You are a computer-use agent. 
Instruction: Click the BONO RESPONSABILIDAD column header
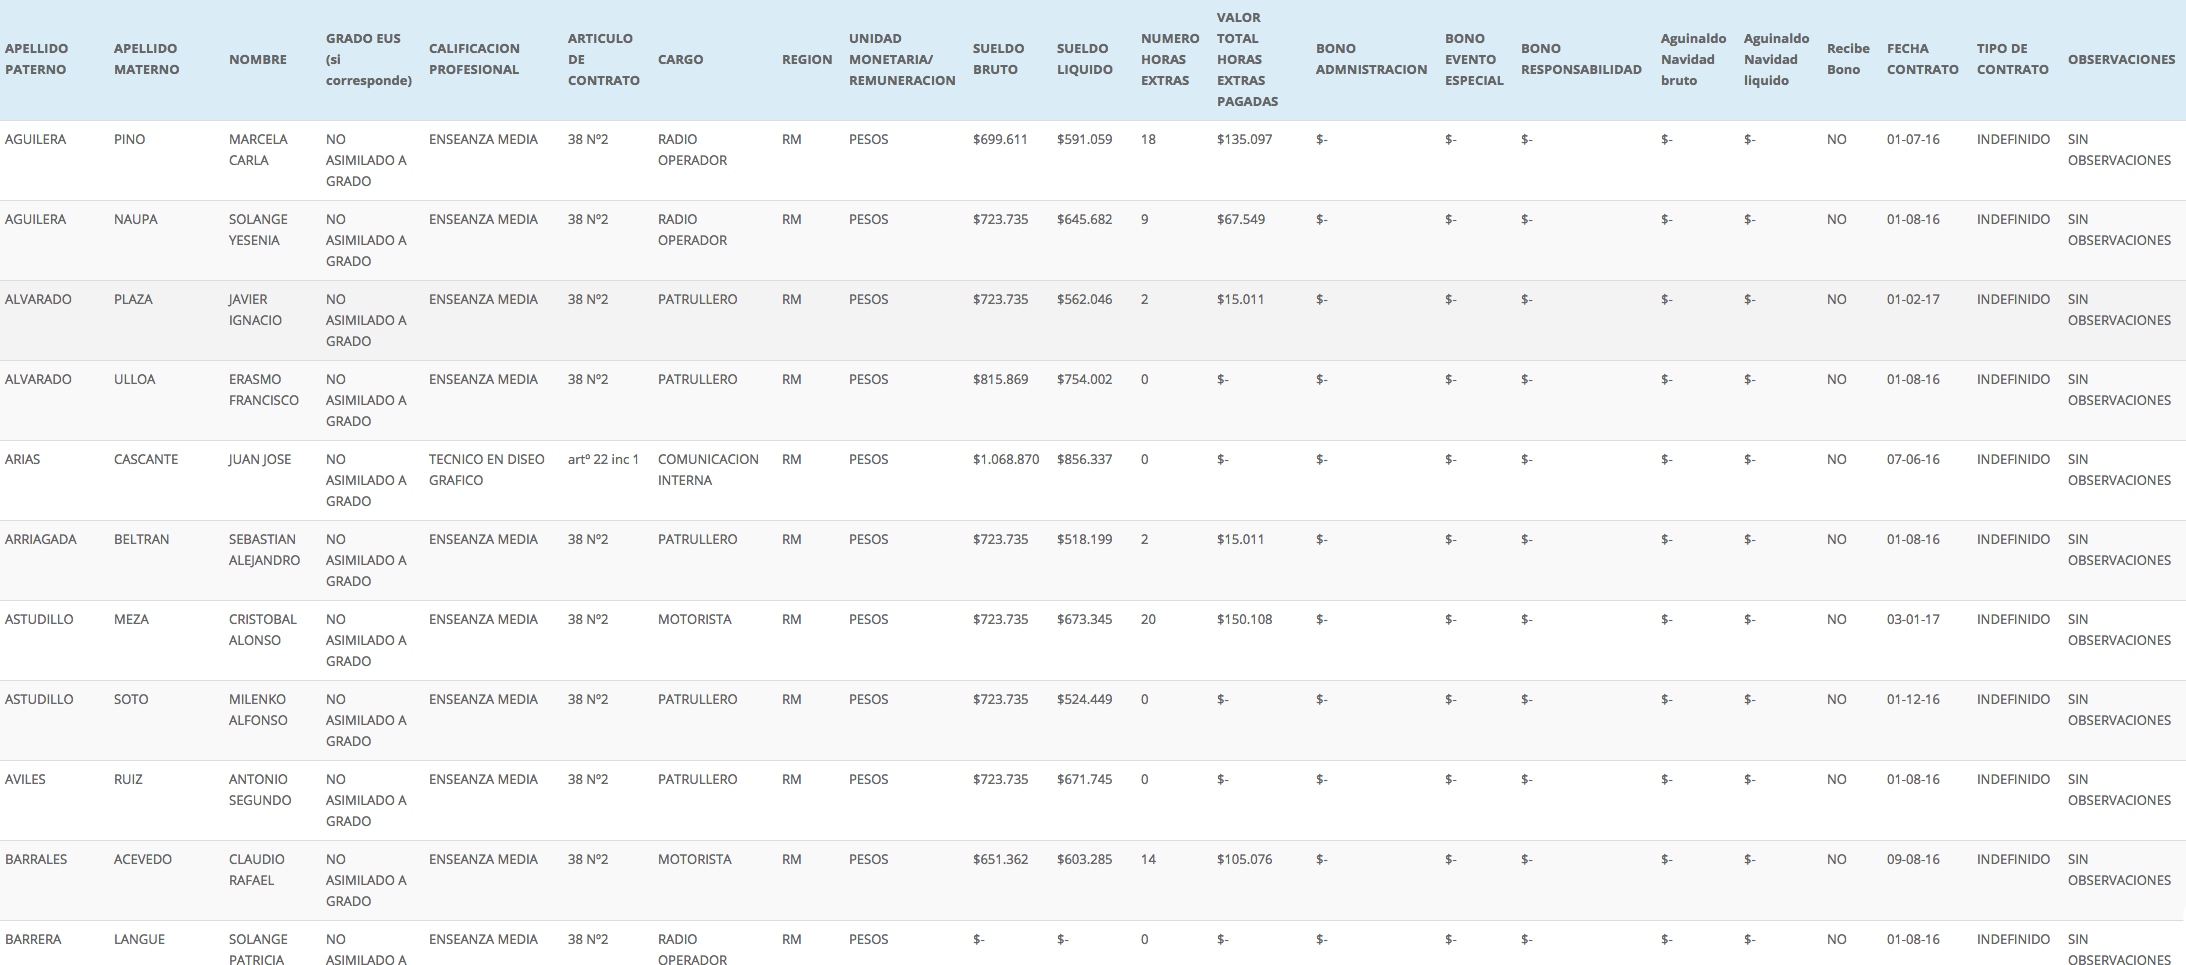pyautogui.click(x=1581, y=59)
